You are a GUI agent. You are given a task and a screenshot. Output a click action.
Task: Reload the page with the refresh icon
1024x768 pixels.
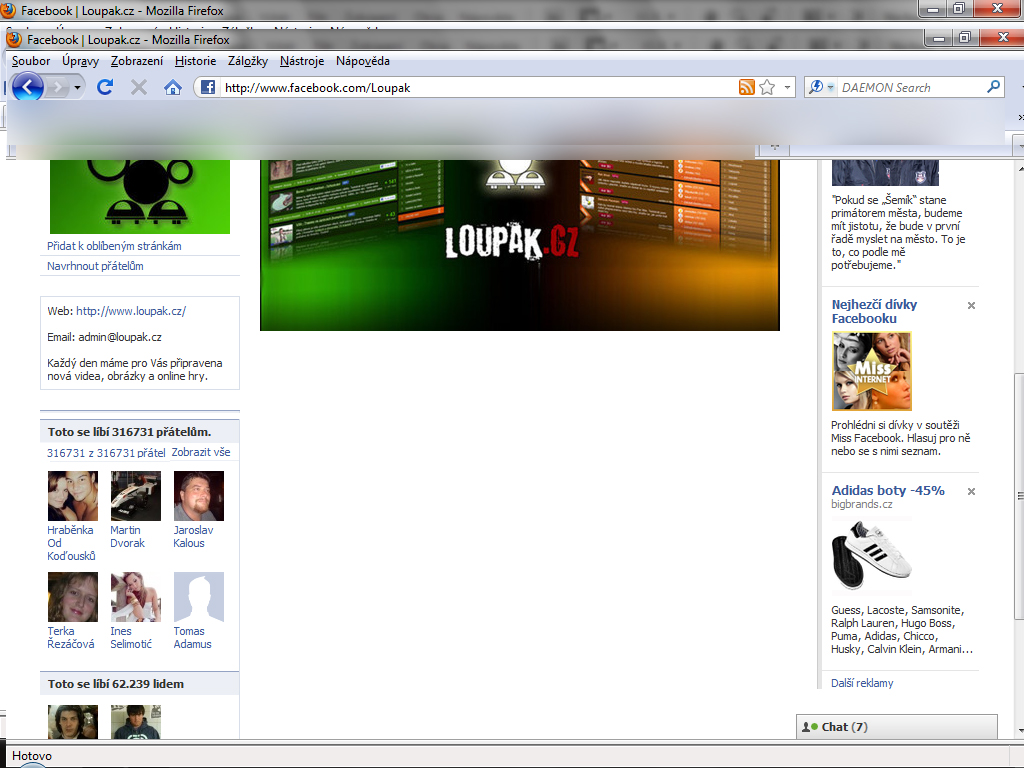click(105, 87)
